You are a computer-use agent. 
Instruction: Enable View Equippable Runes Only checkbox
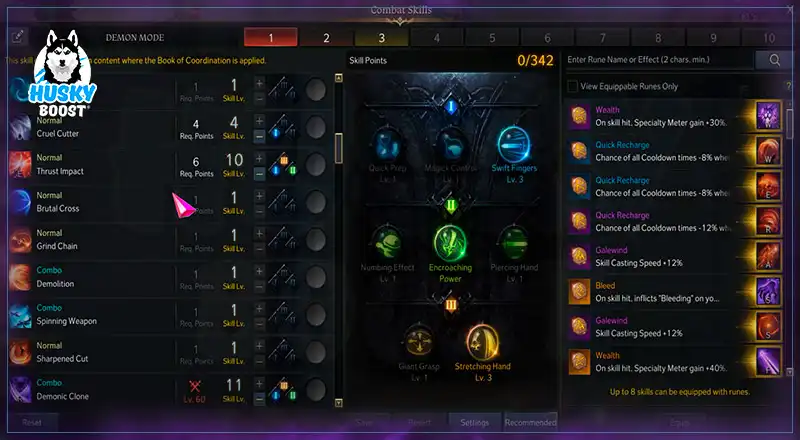(572, 86)
